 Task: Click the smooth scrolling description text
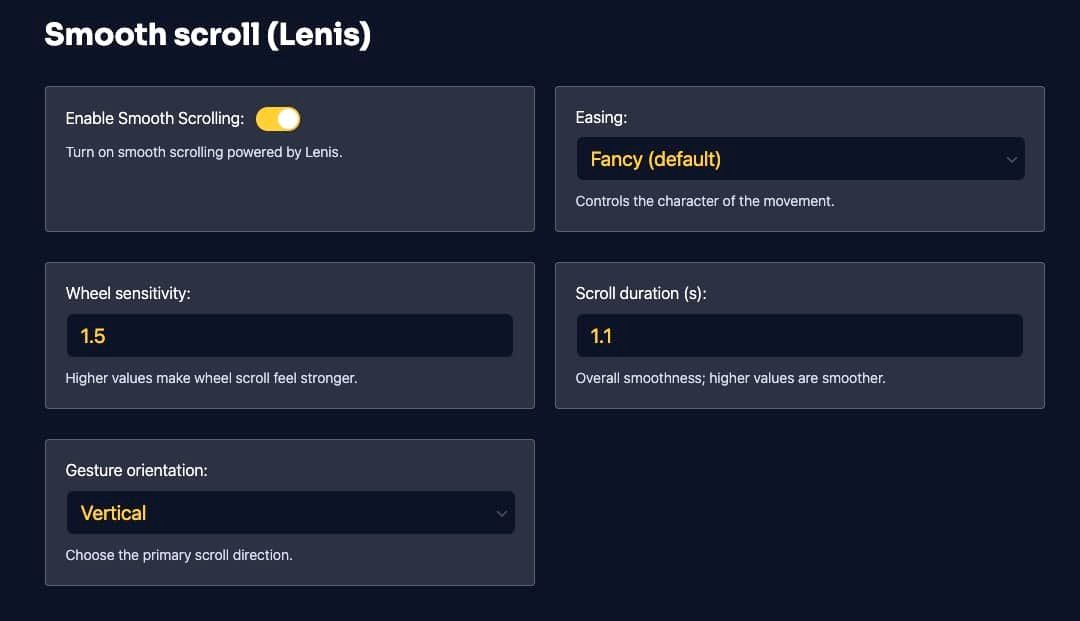pos(203,152)
